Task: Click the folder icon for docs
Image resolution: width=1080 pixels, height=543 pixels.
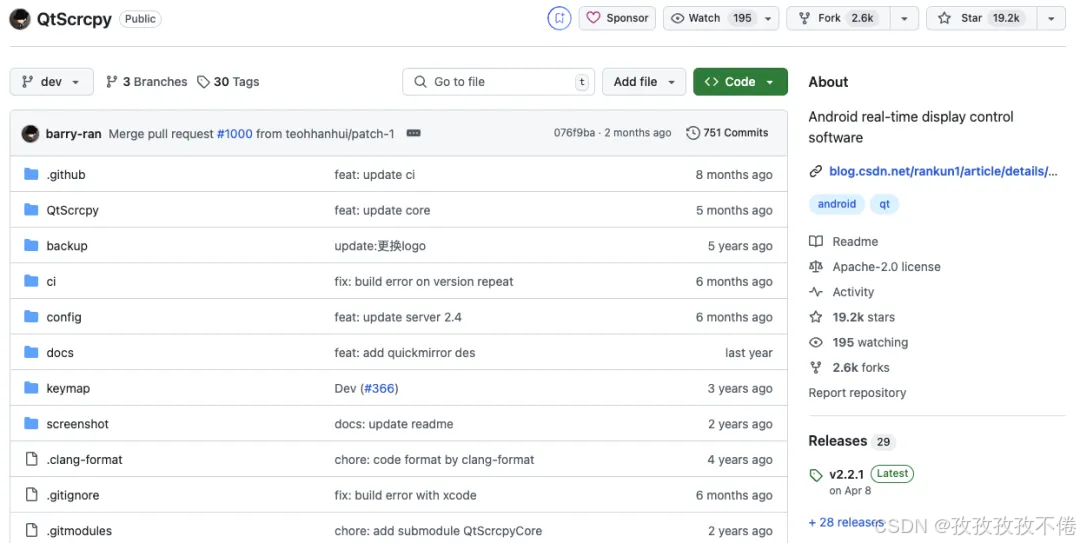Action: [31, 352]
